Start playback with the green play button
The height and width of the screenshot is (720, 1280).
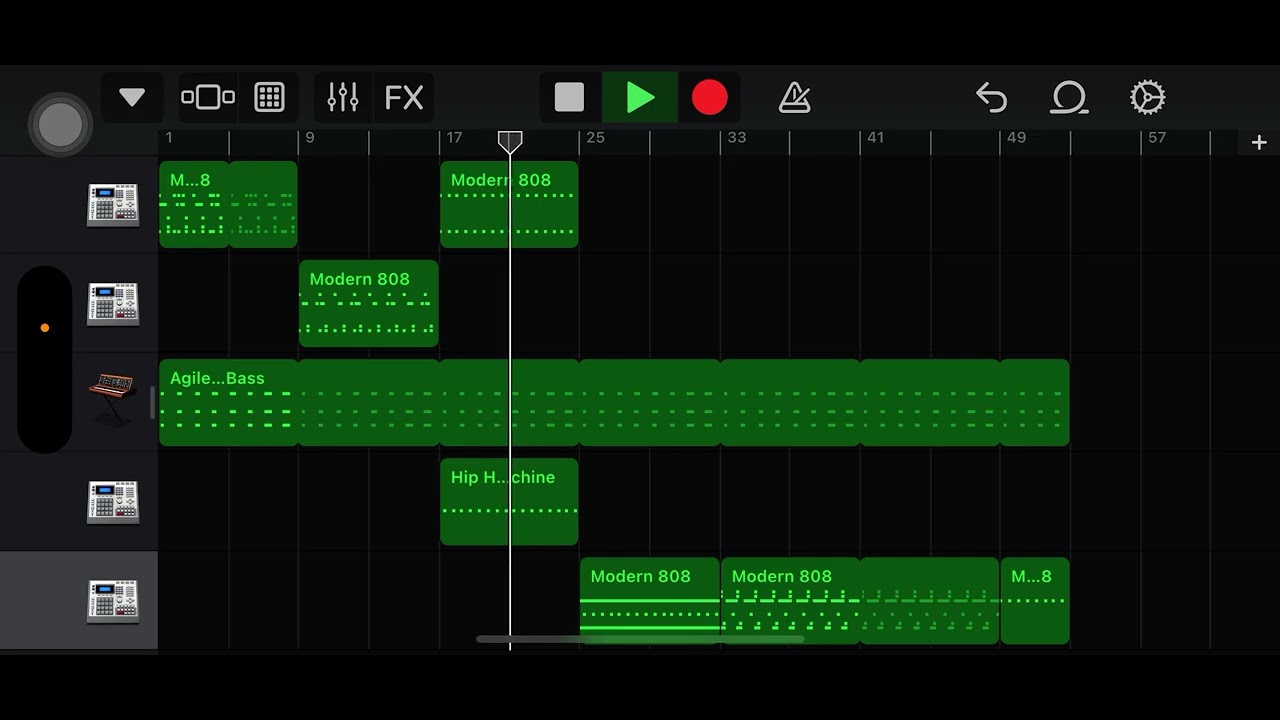click(x=640, y=98)
